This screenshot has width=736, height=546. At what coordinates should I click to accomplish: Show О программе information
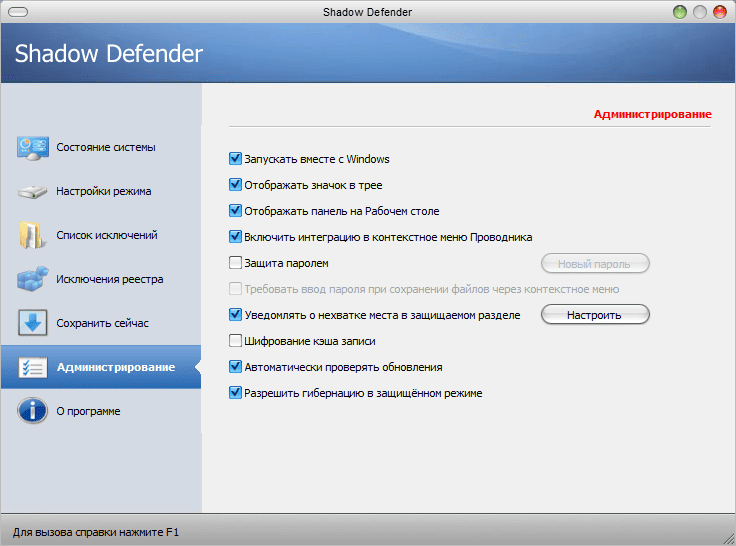101,411
